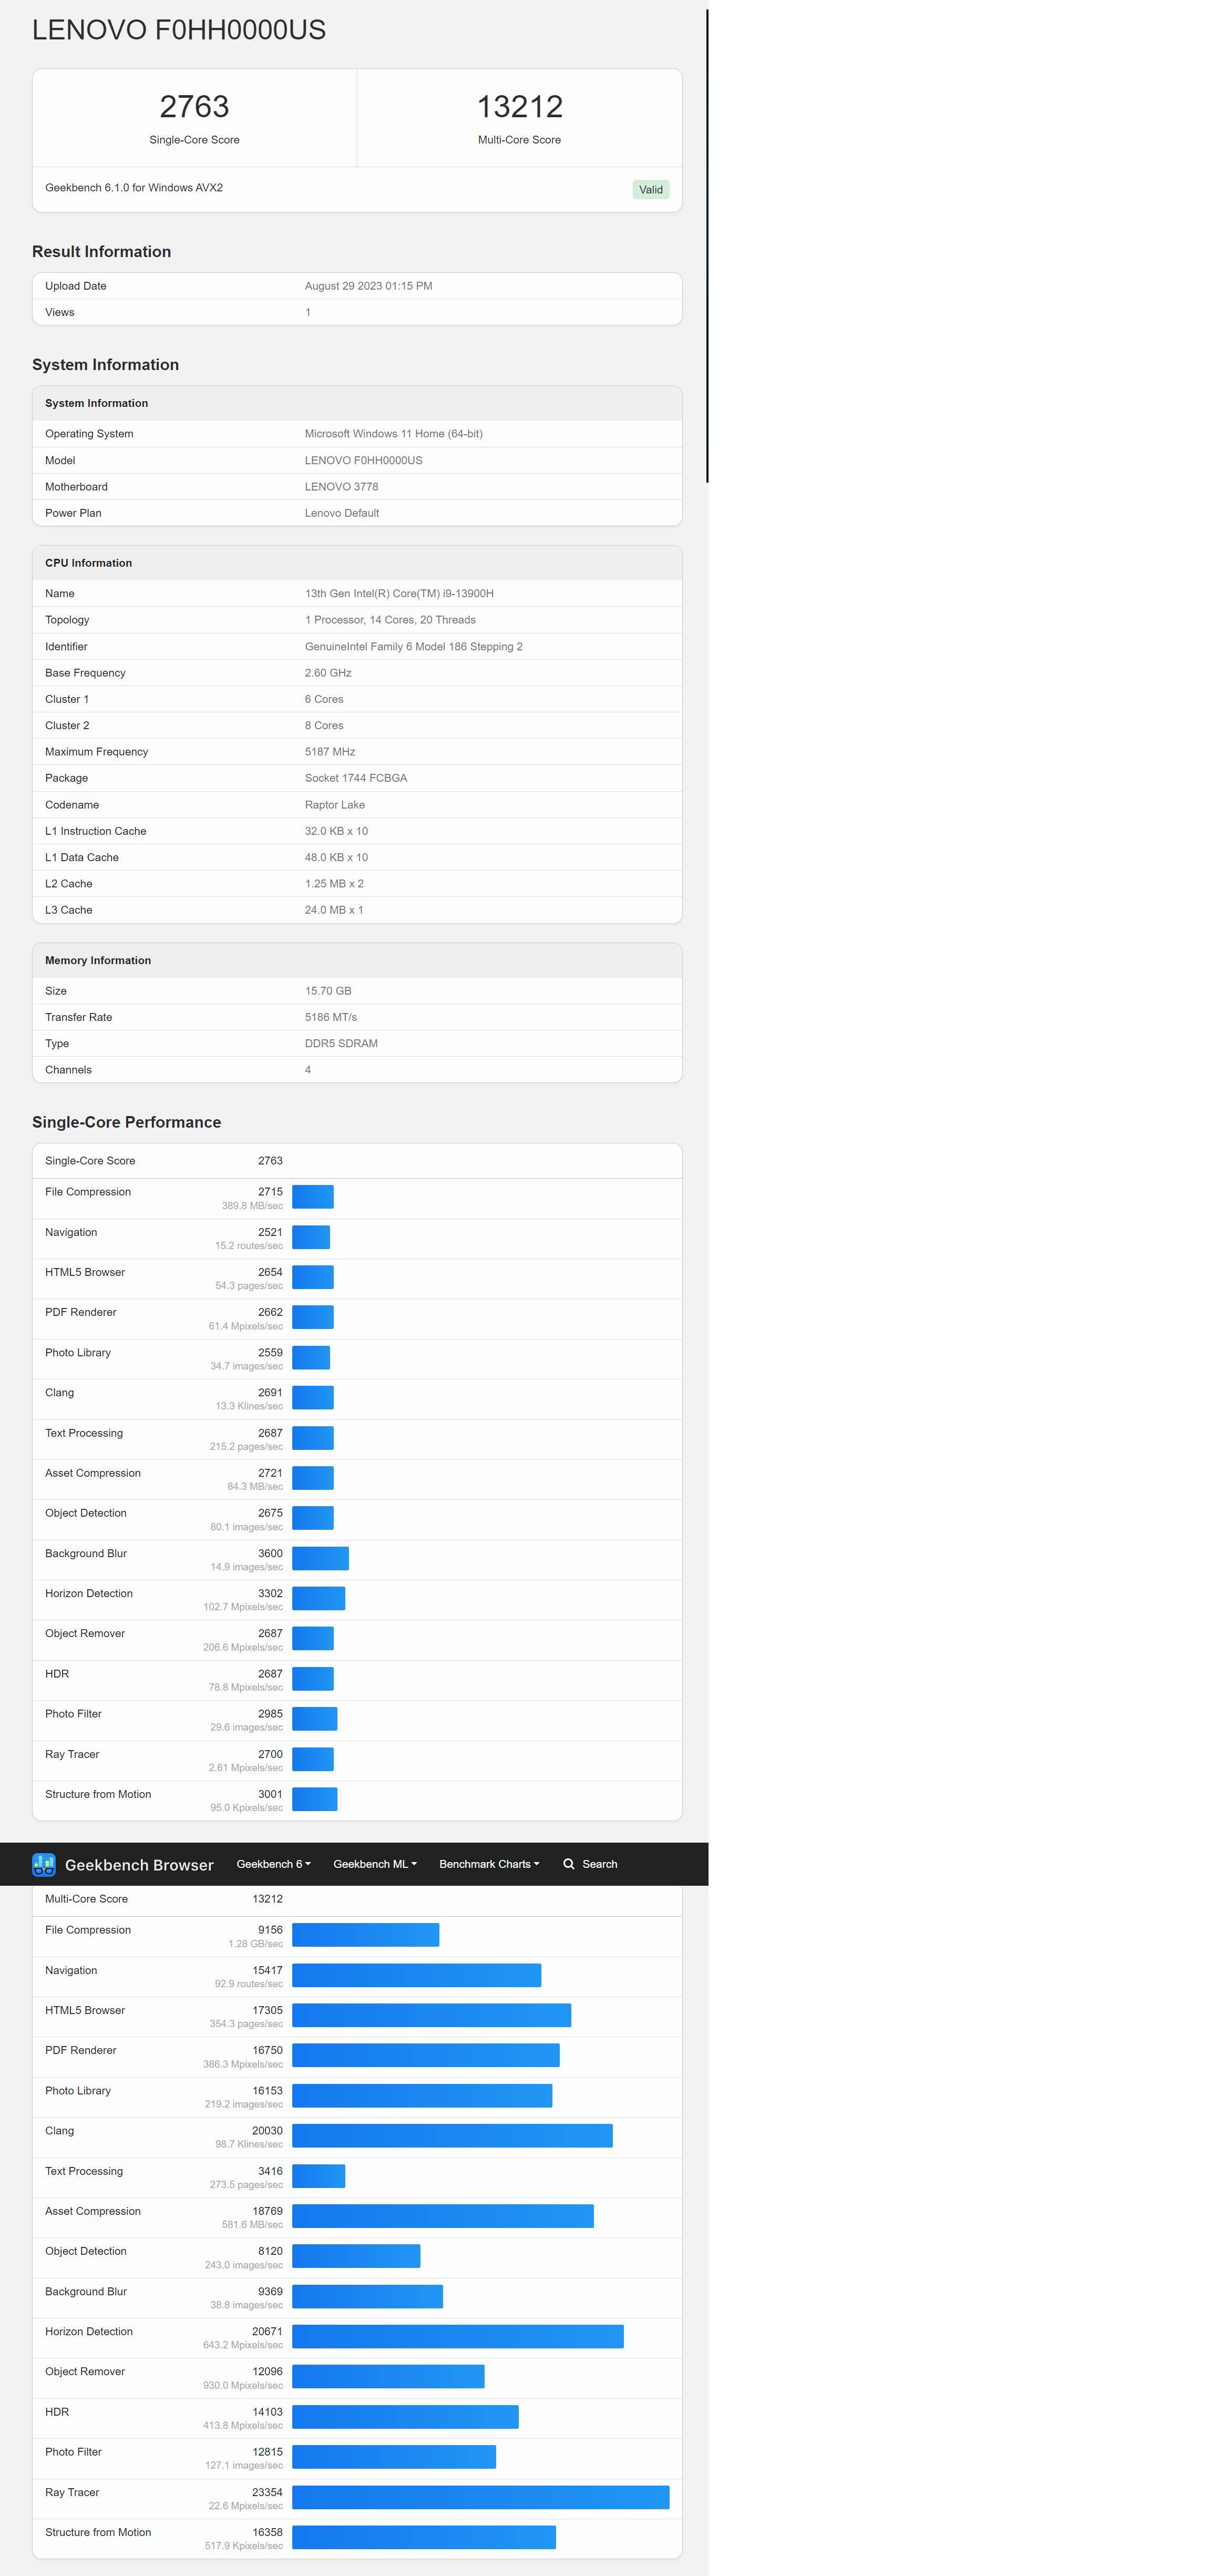1211x2576 pixels.
Task: Click the vertical page scrollbar thumb
Action: tap(707, 245)
